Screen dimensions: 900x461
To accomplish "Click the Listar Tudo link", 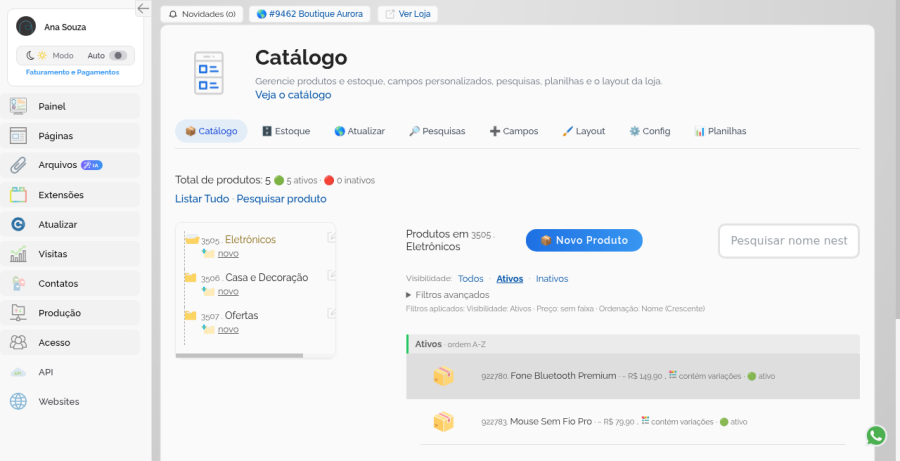I will (x=201, y=199).
